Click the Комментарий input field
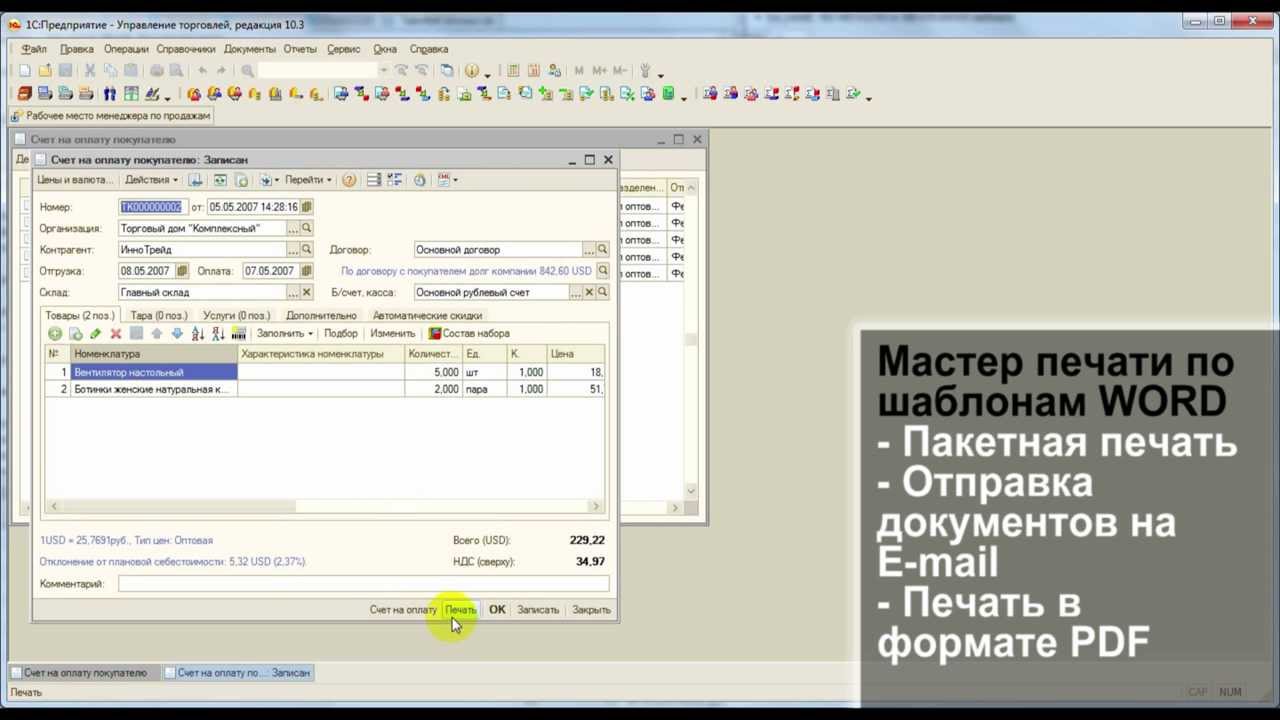Image resolution: width=1280 pixels, height=720 pixels. (363, 584)
